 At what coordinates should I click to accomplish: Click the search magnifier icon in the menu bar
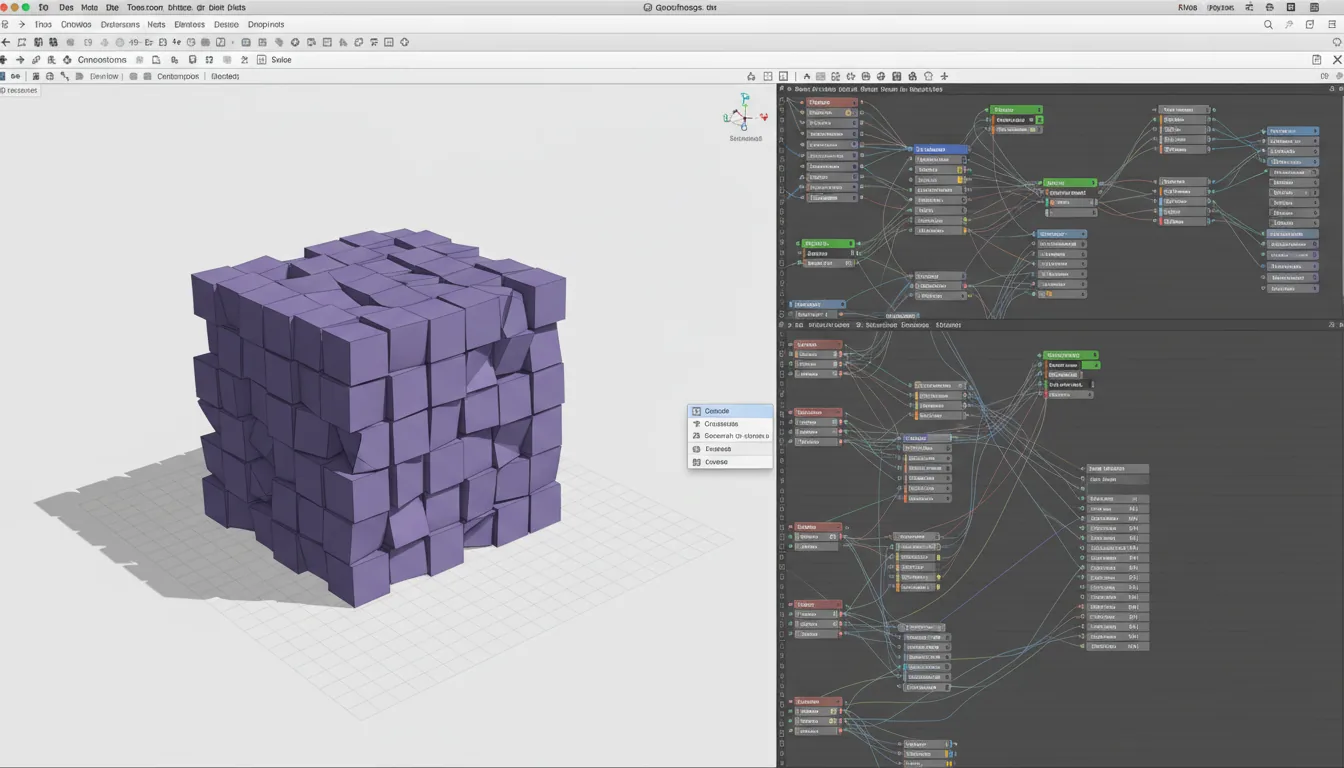(x=1268, y=24)
